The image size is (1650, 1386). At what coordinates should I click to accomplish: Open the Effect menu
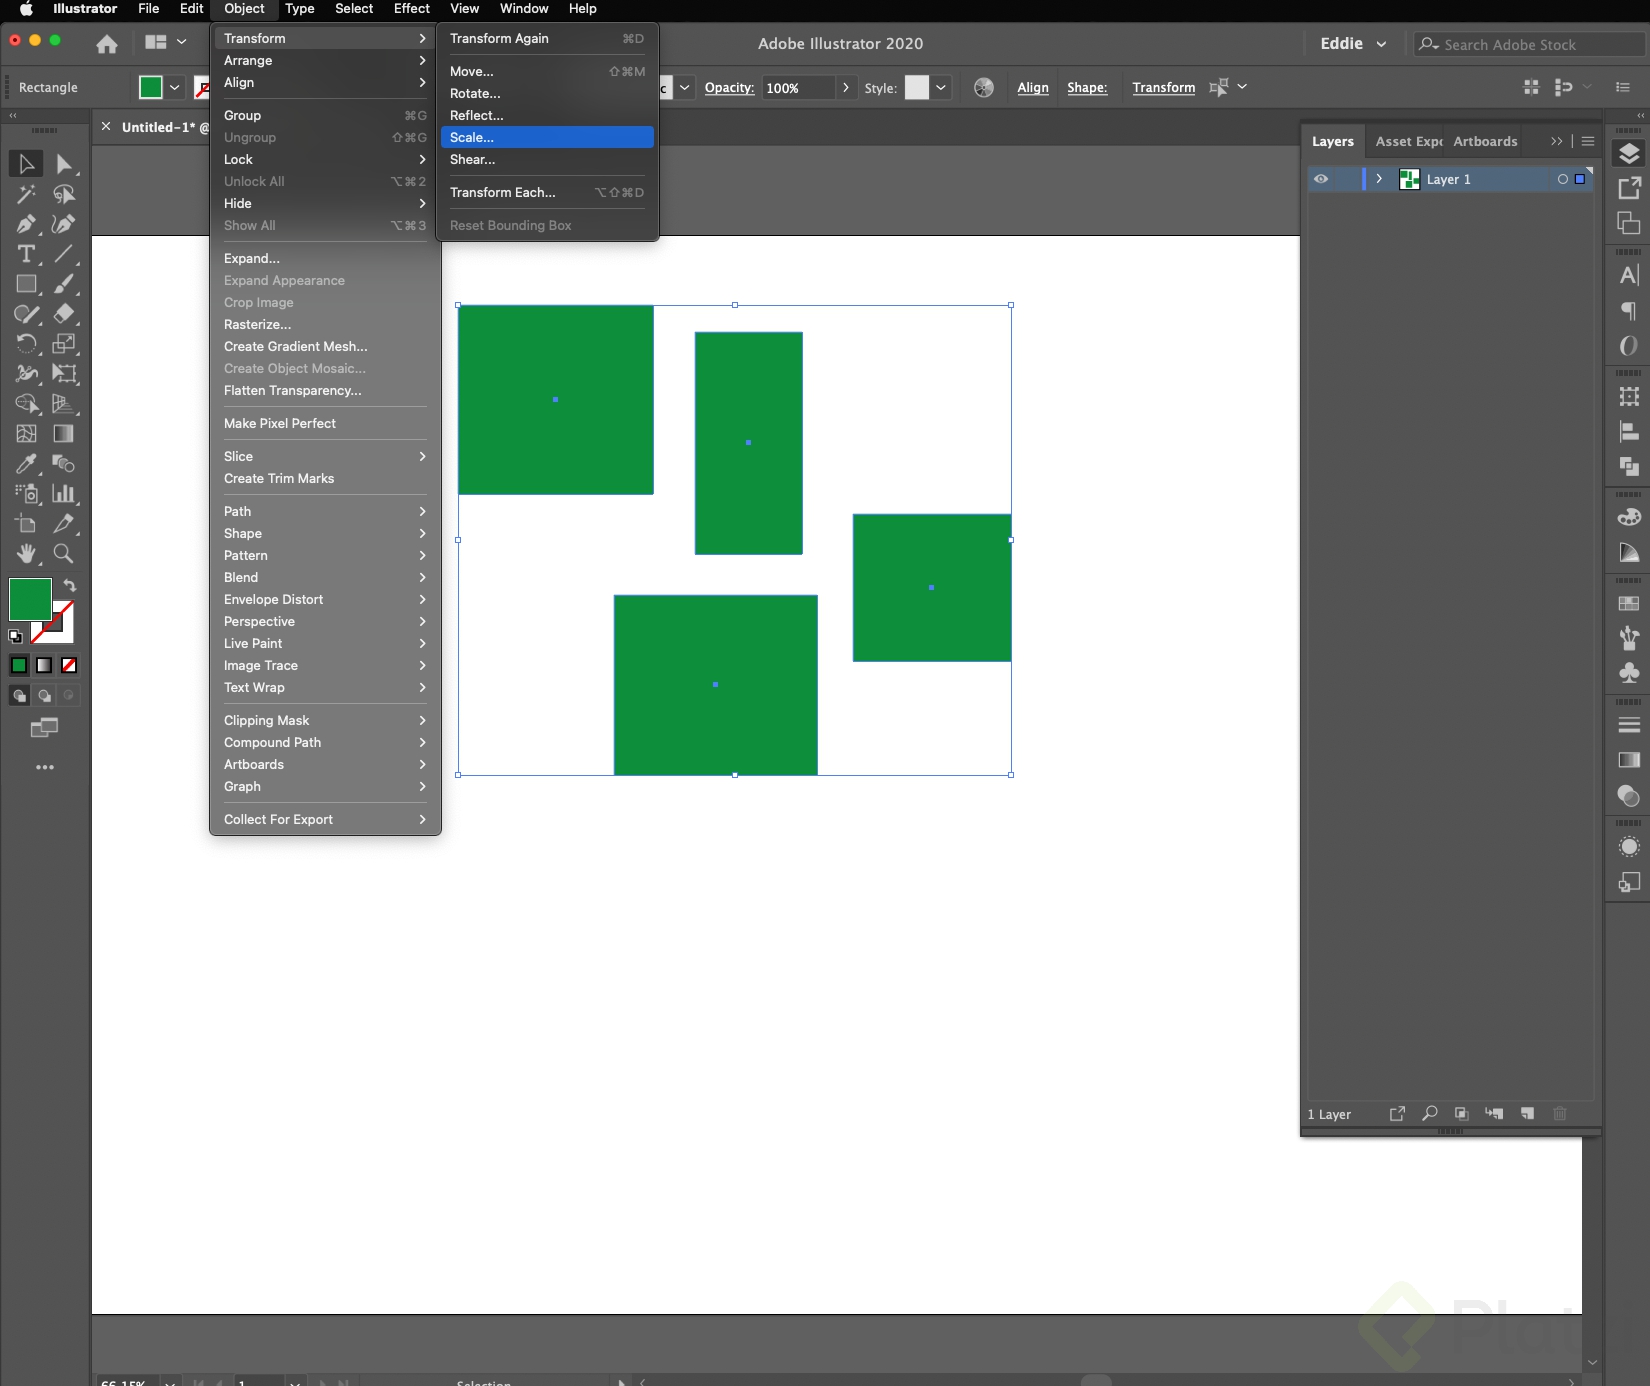[x=411, y=9]
